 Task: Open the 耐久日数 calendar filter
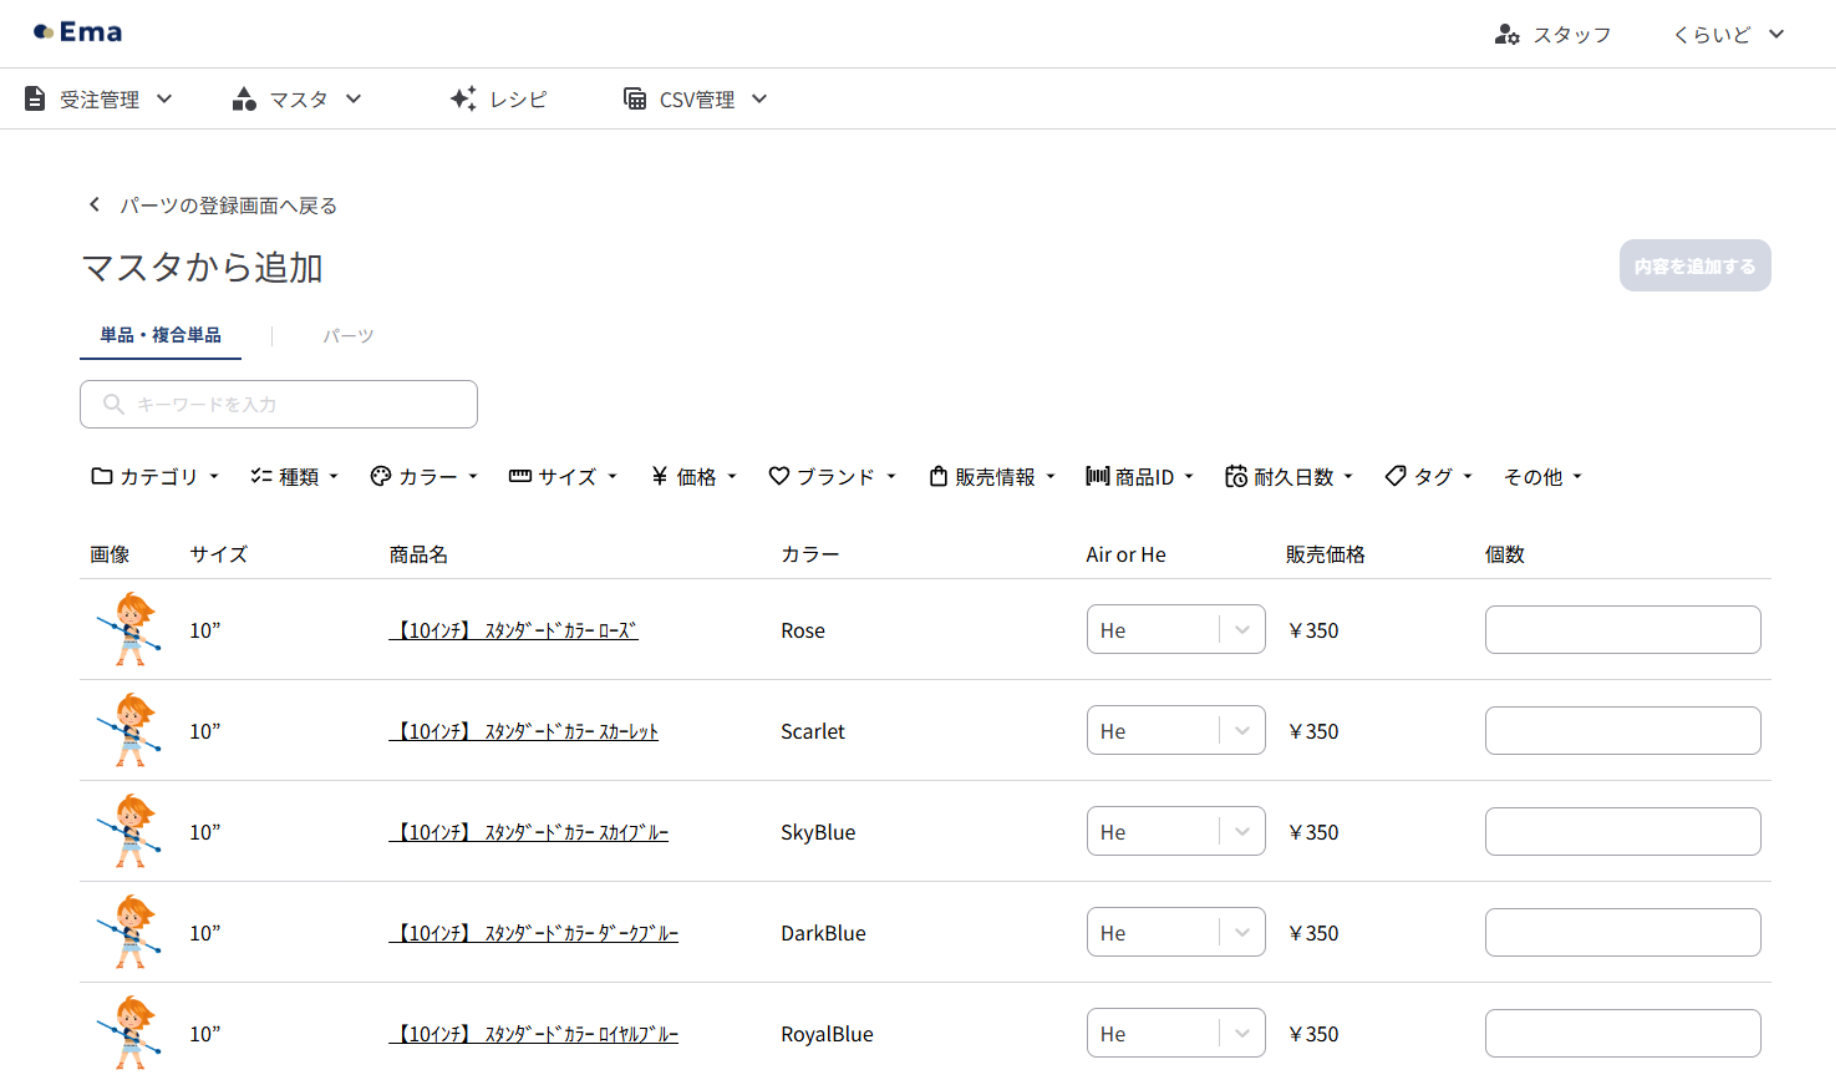pos(1289,477)
